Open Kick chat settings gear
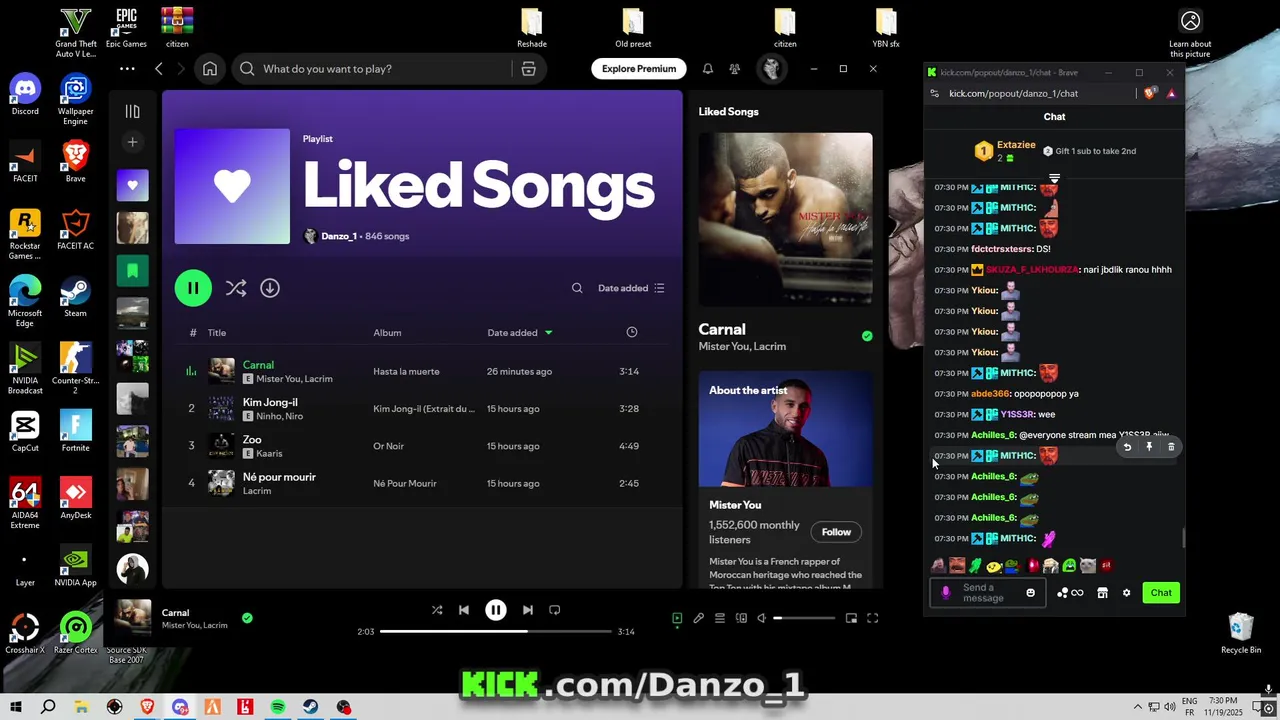 tap(1126, 593)
